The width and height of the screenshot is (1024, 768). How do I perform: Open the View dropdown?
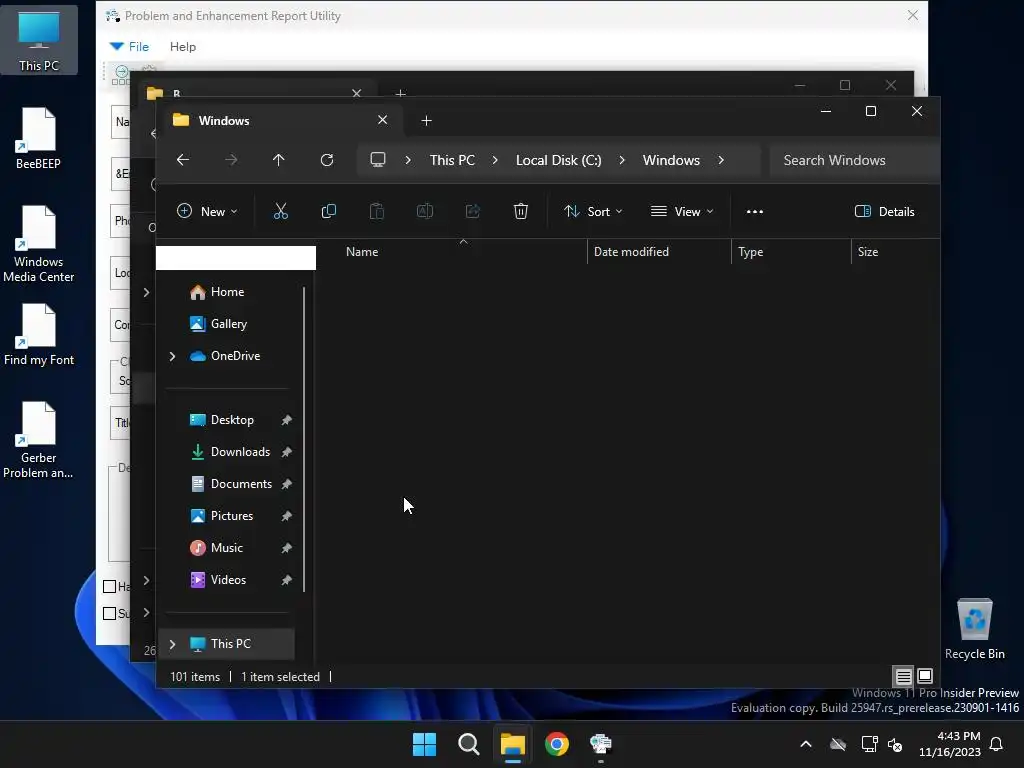click(682, 211)
